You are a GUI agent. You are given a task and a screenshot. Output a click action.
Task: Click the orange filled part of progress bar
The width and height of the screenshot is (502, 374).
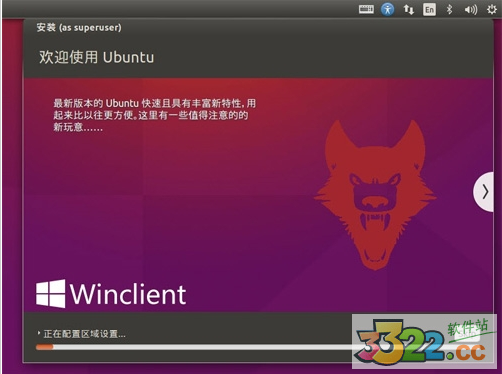coord(45,347)
